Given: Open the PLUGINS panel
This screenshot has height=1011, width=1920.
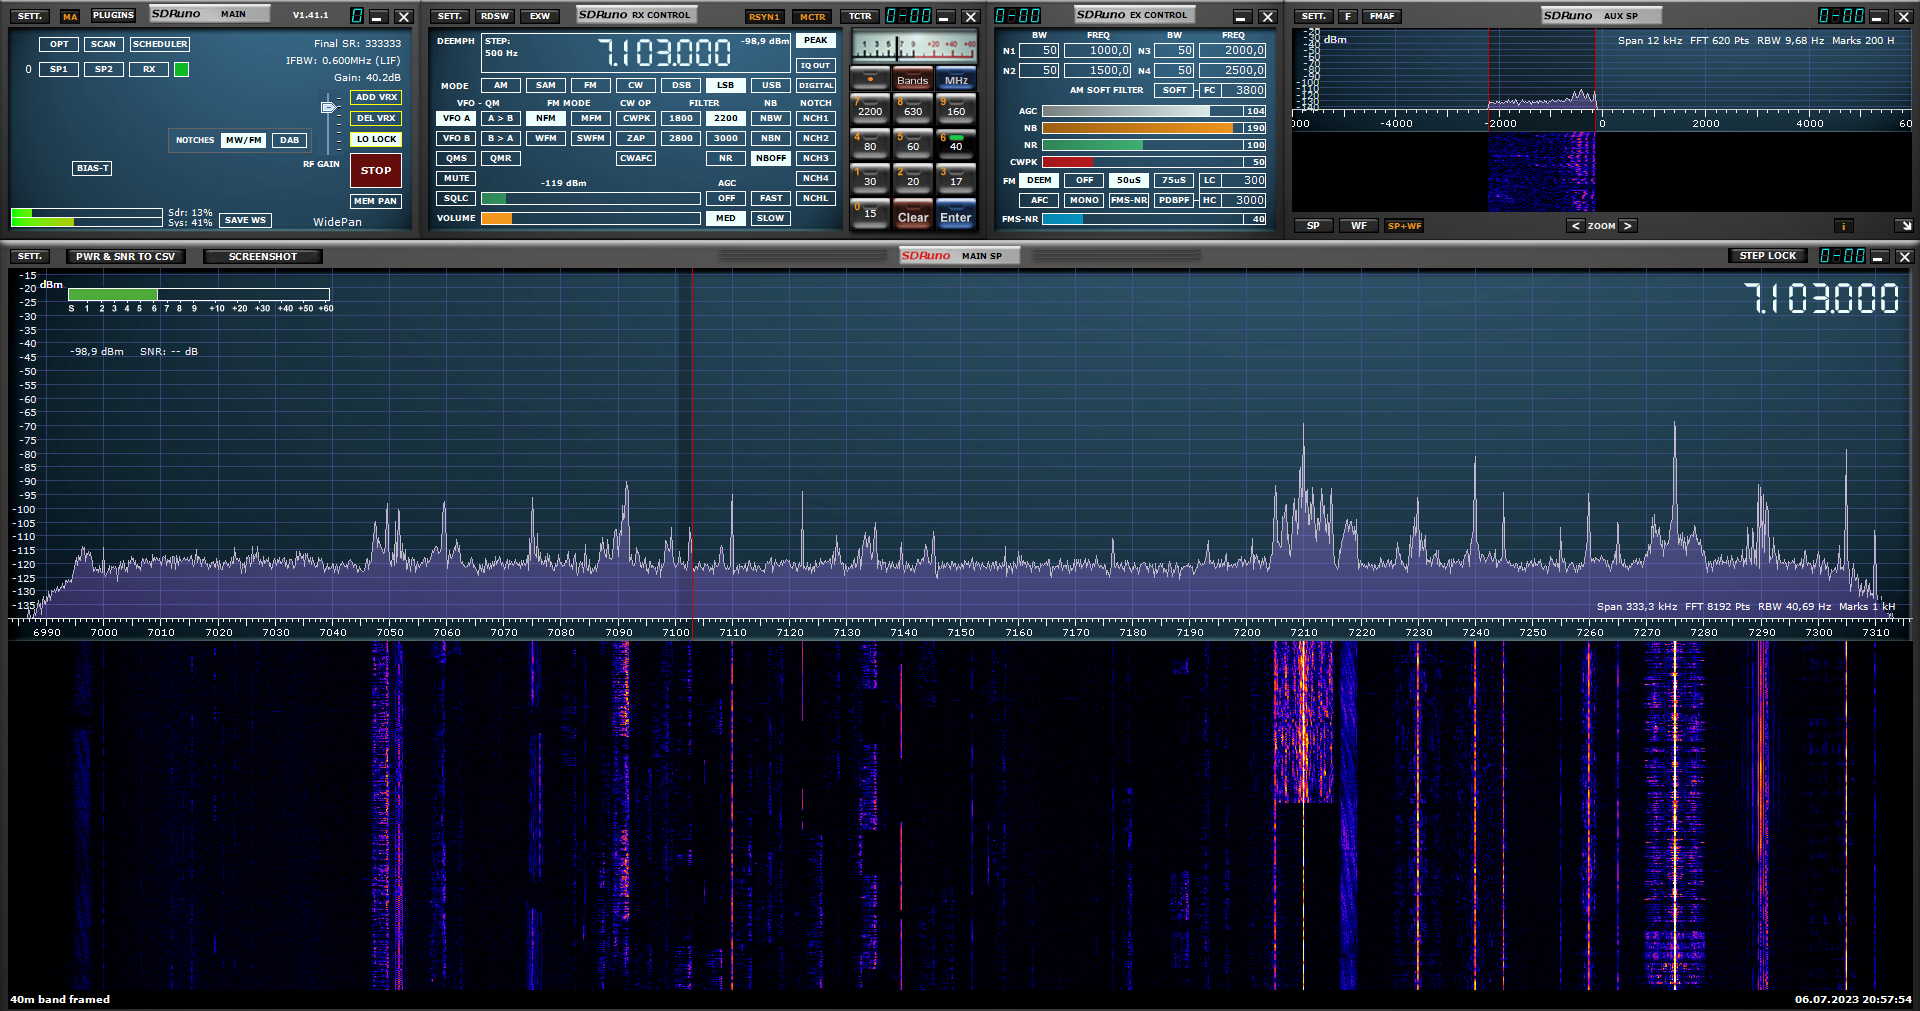Looking at the screenshot, I should coord(113,16).
